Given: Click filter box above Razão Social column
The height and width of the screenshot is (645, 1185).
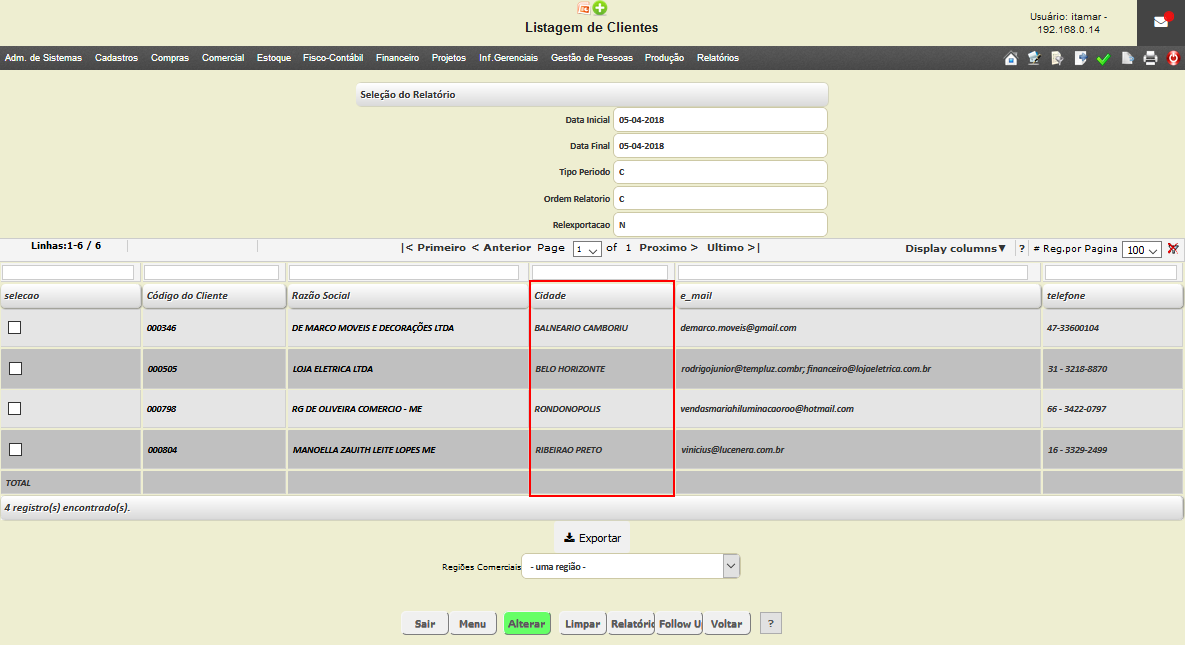Looking at the screenshot, I should (x=404, y=272).
